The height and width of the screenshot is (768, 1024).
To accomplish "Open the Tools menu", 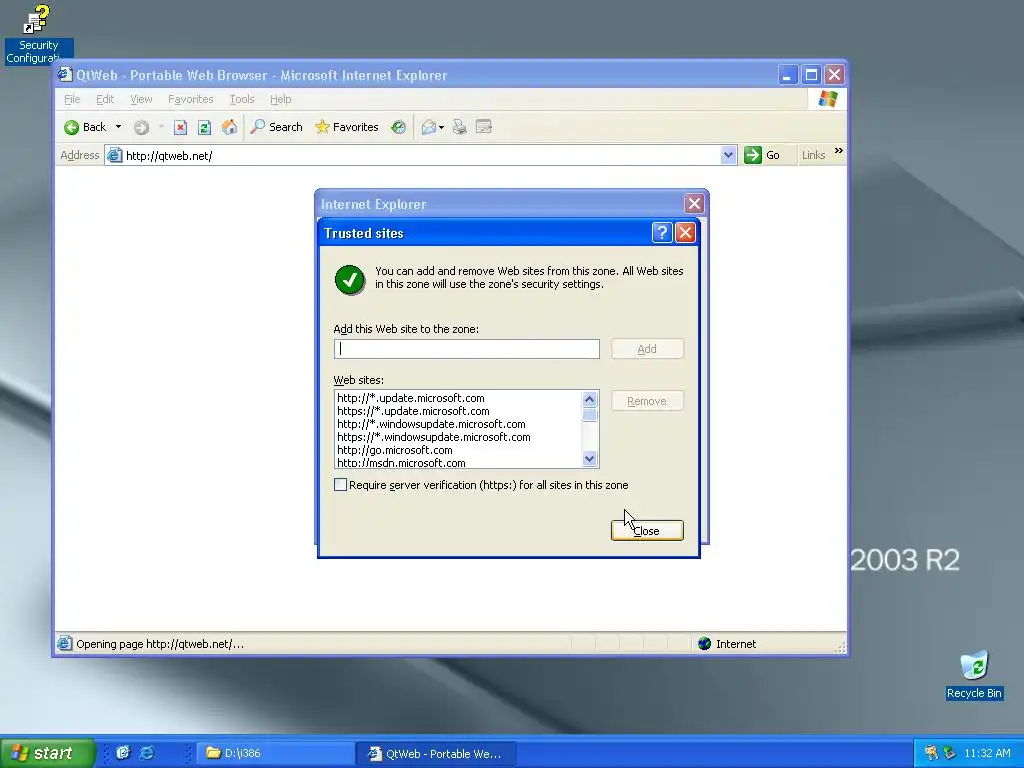I will point(242,99).
